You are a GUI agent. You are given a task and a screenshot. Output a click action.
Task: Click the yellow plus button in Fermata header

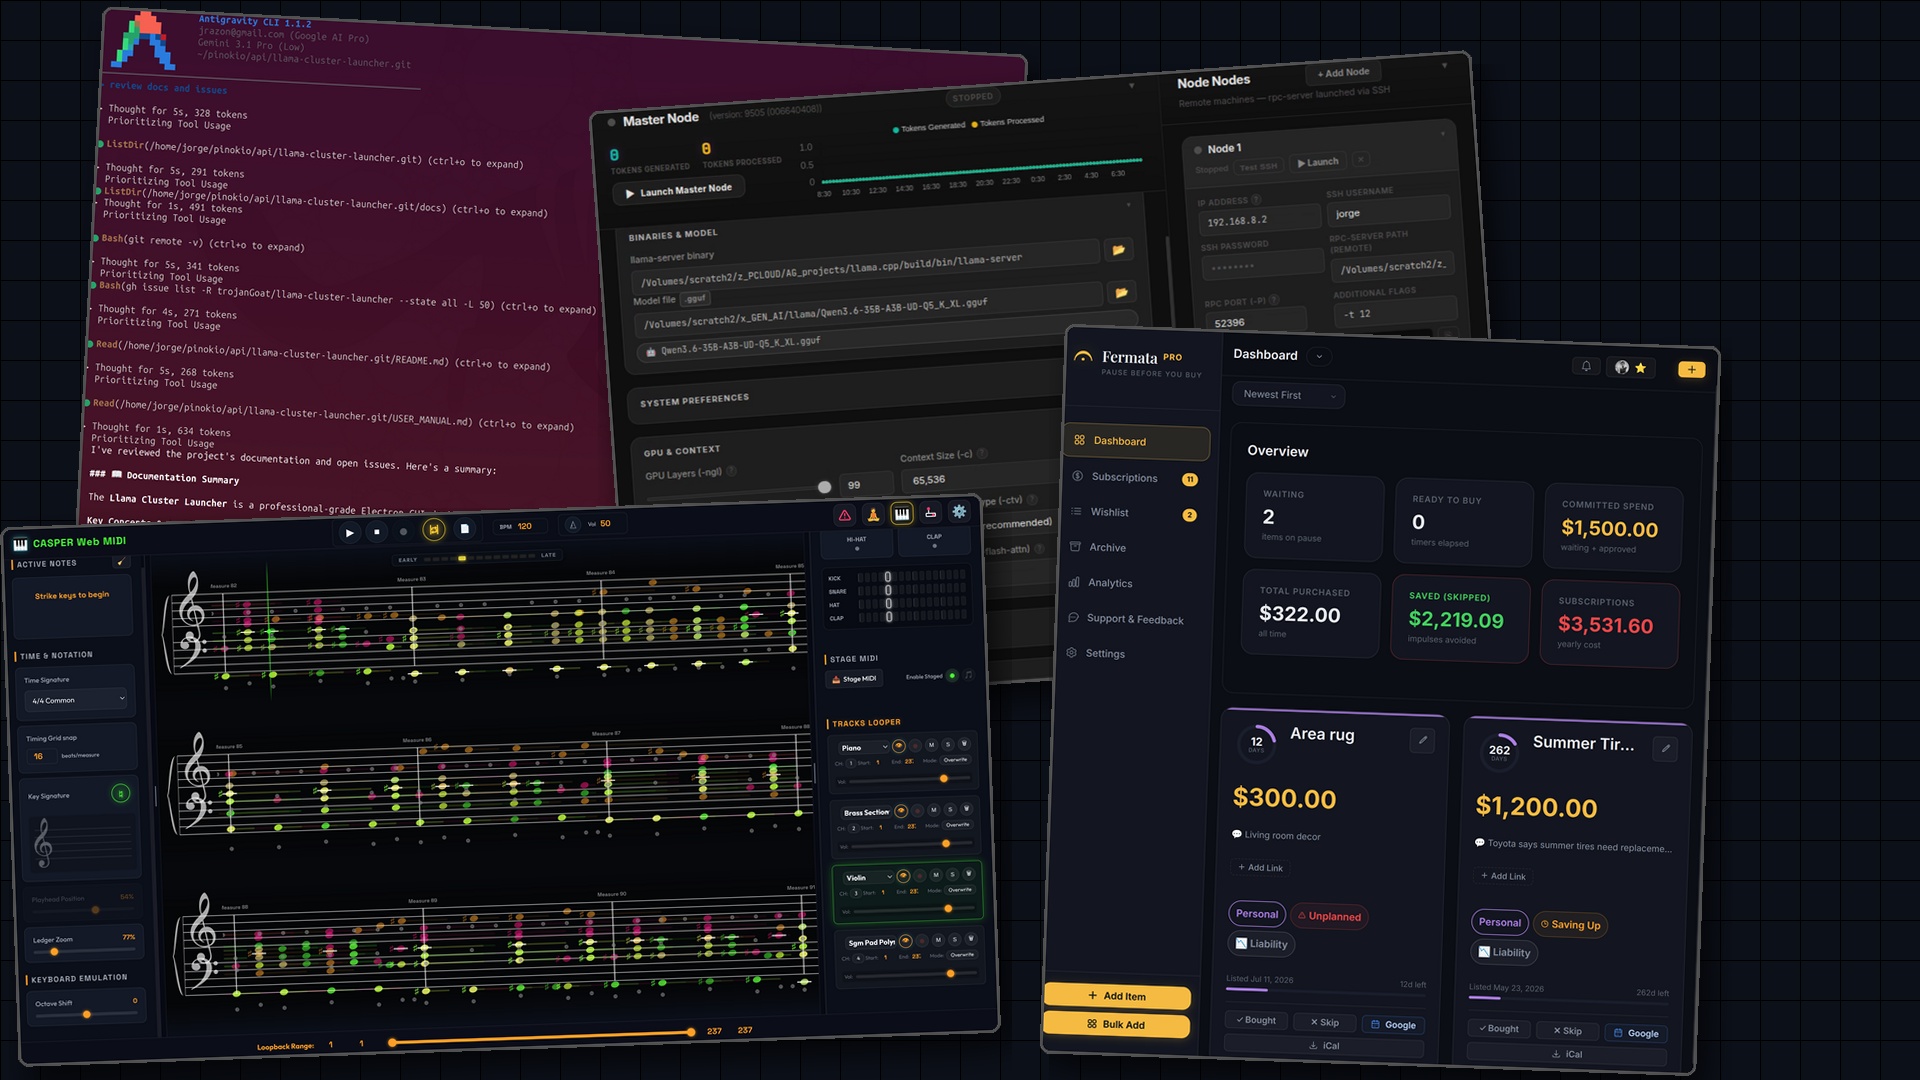click(x=1691, y=369)
